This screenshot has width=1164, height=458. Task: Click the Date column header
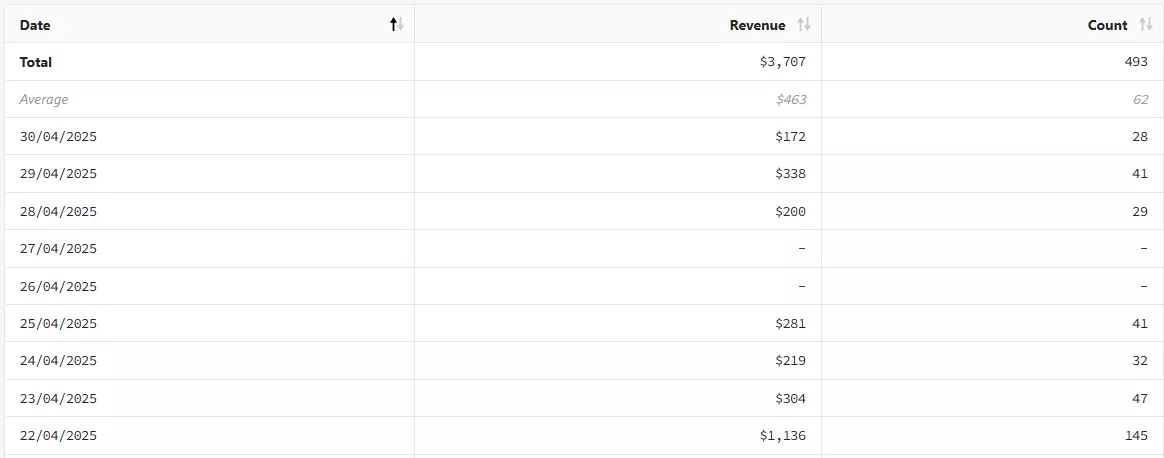point(210,24)
